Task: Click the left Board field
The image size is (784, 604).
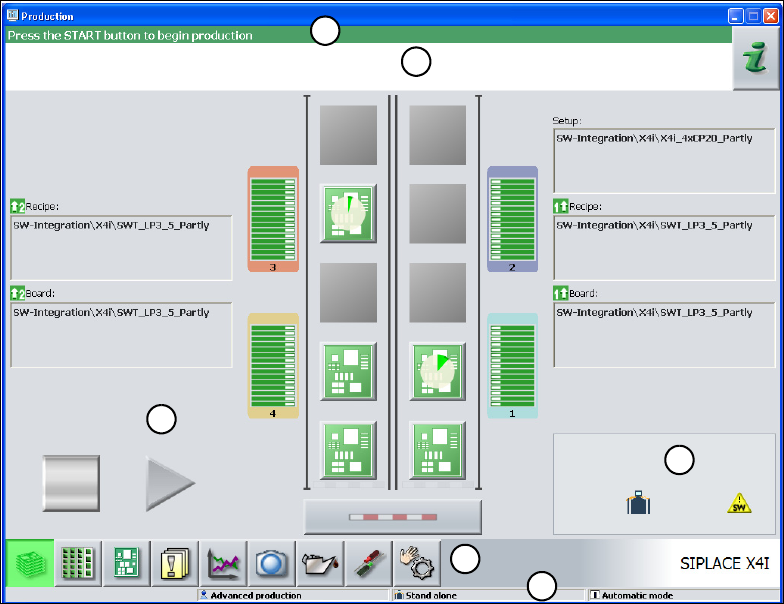Action: (121, 335)
